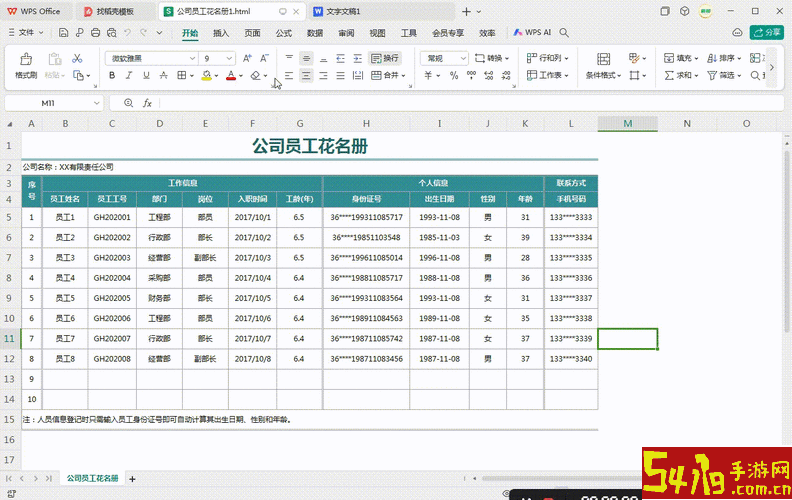Click the percent style icon
Screen dimensions: 792x500
(454, 75)
